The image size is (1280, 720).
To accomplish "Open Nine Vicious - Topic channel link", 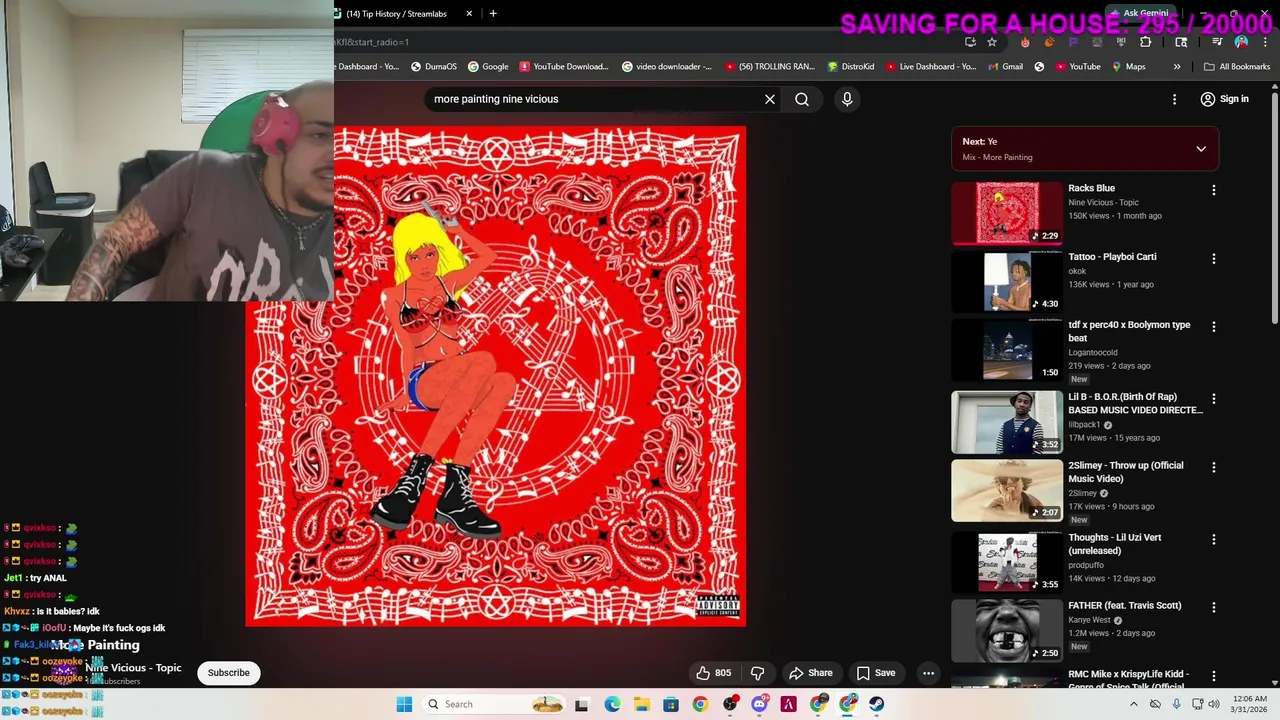I will (x=133, y=668).
